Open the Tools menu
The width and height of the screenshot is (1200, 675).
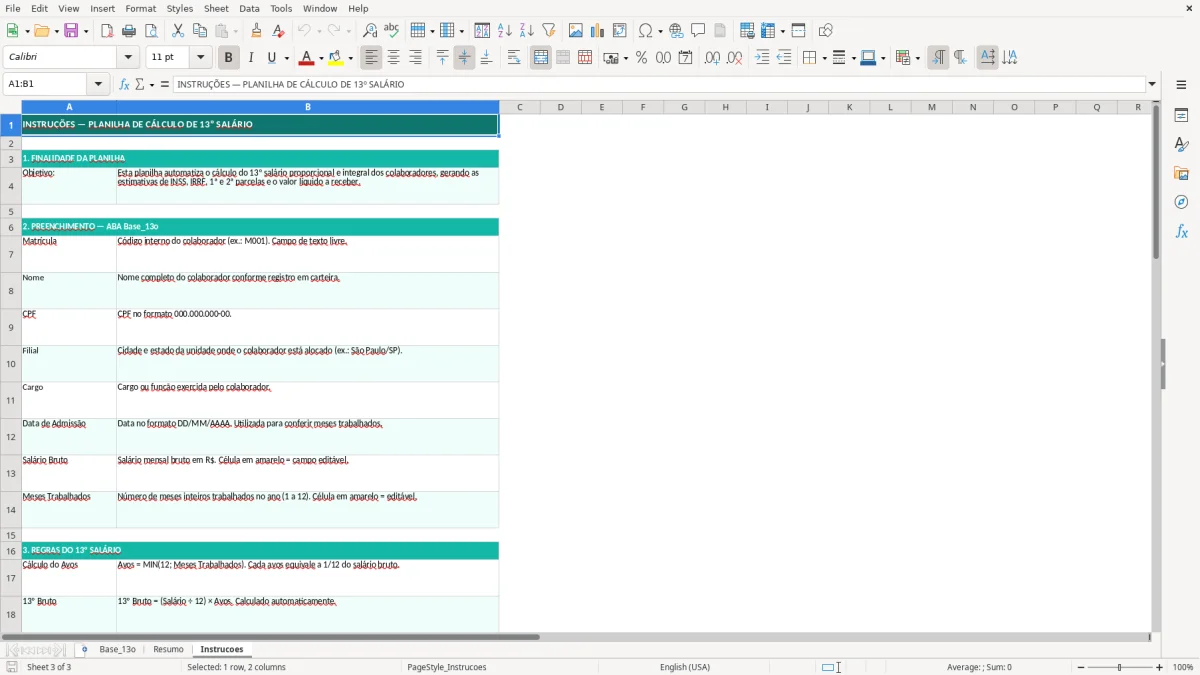tap(281, 8)
